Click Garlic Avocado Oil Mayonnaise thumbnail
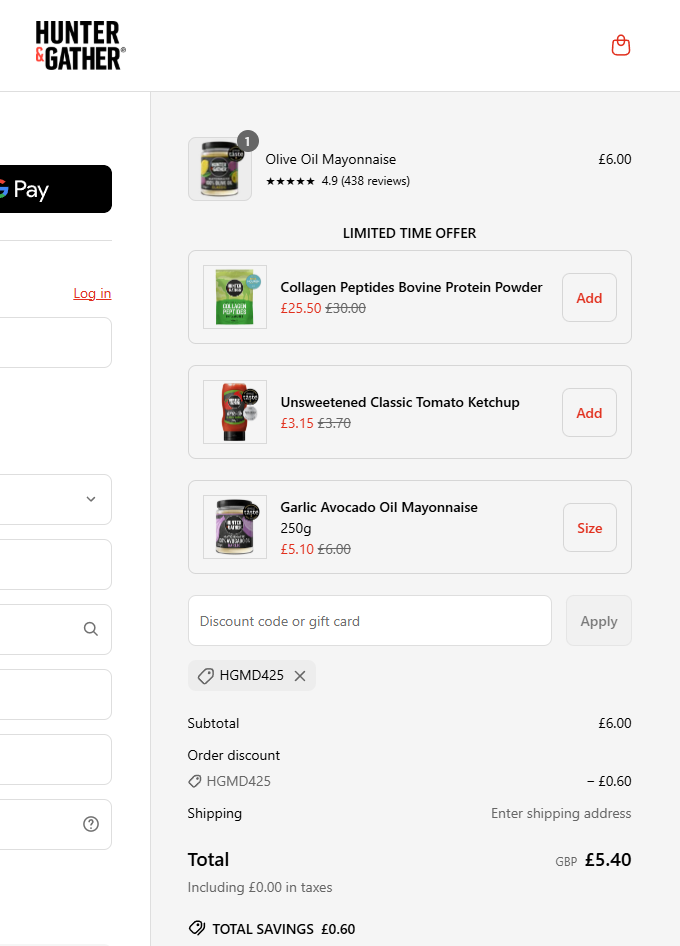 [x=235, y=527]
